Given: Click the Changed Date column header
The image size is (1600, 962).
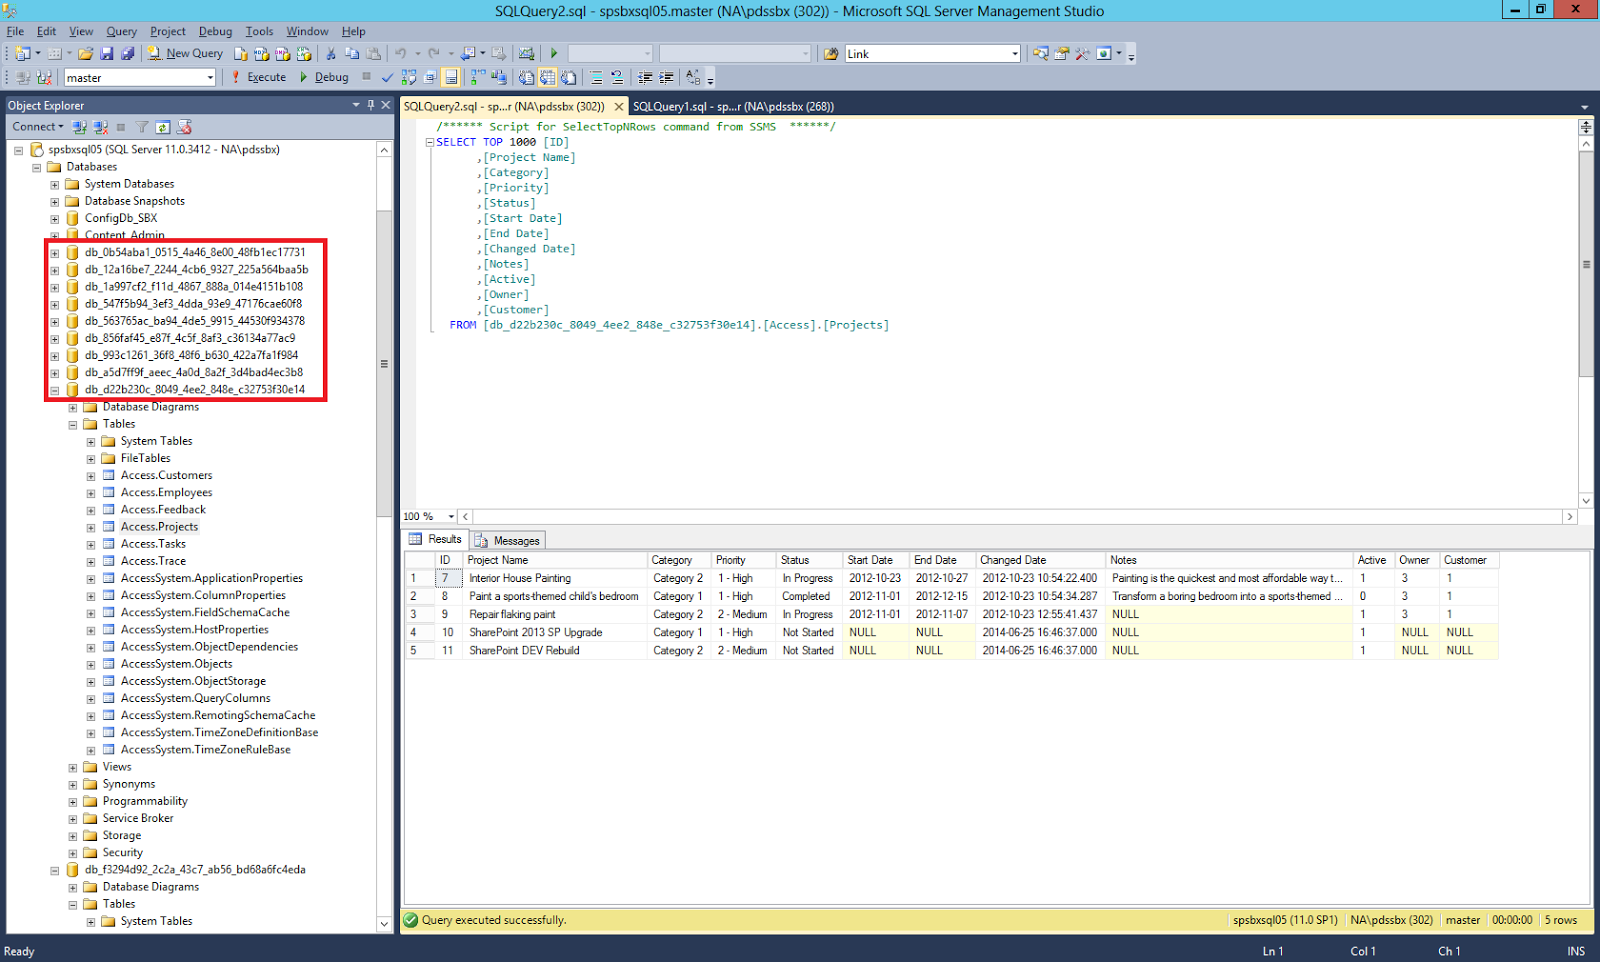Looking at the screenshot, I should click(1040, 560).
